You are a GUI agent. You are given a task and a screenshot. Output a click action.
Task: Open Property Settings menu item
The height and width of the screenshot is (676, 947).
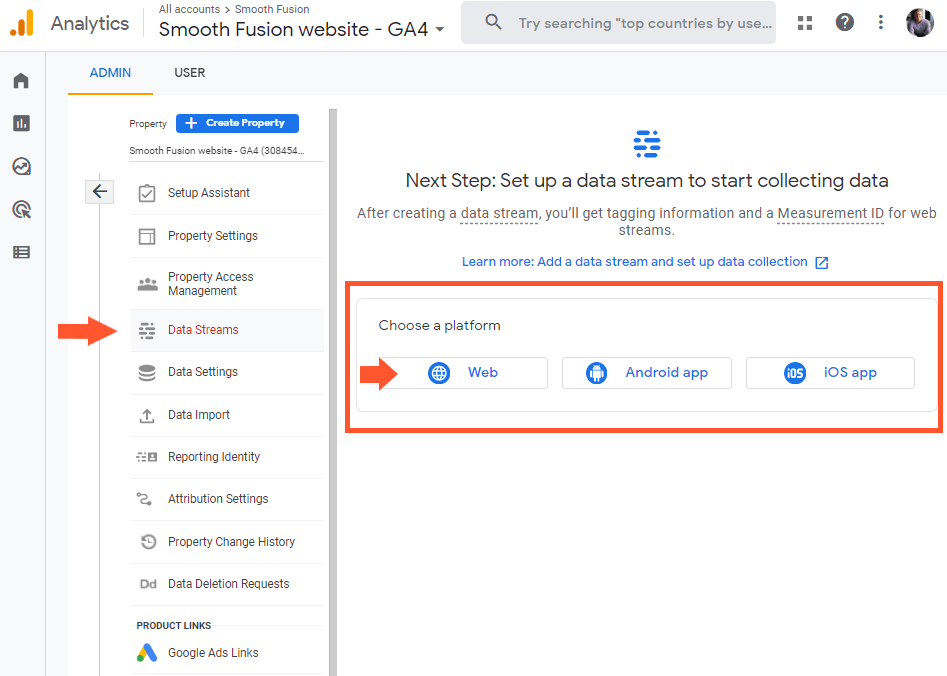227,236
